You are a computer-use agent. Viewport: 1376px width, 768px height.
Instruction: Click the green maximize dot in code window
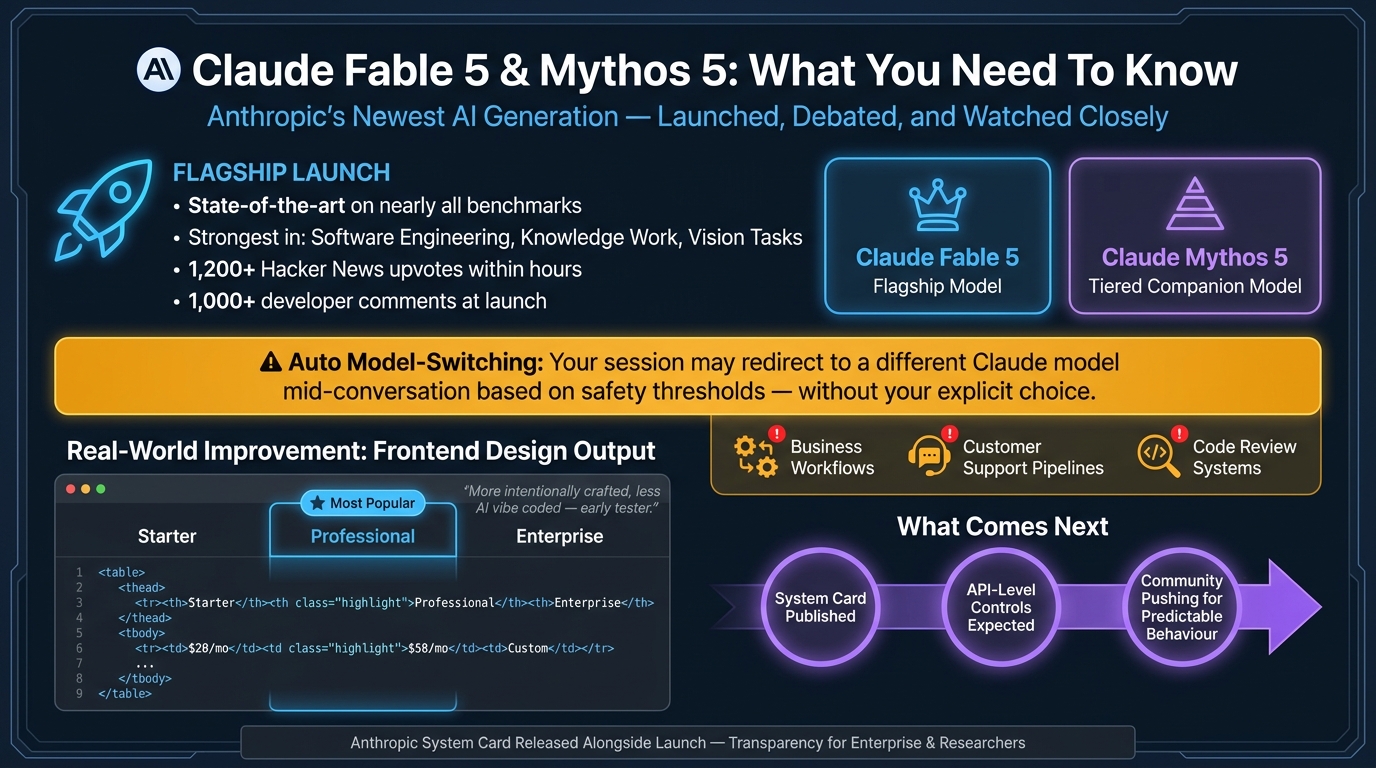[x=100, y=489]
